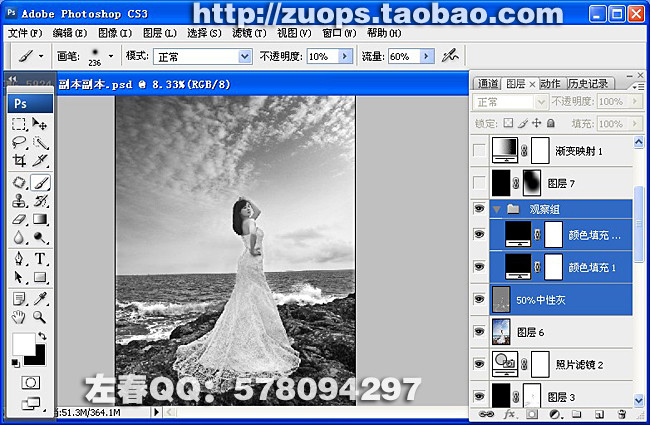
Task: Select the Eraser tool
Action: tap(19, 219)
